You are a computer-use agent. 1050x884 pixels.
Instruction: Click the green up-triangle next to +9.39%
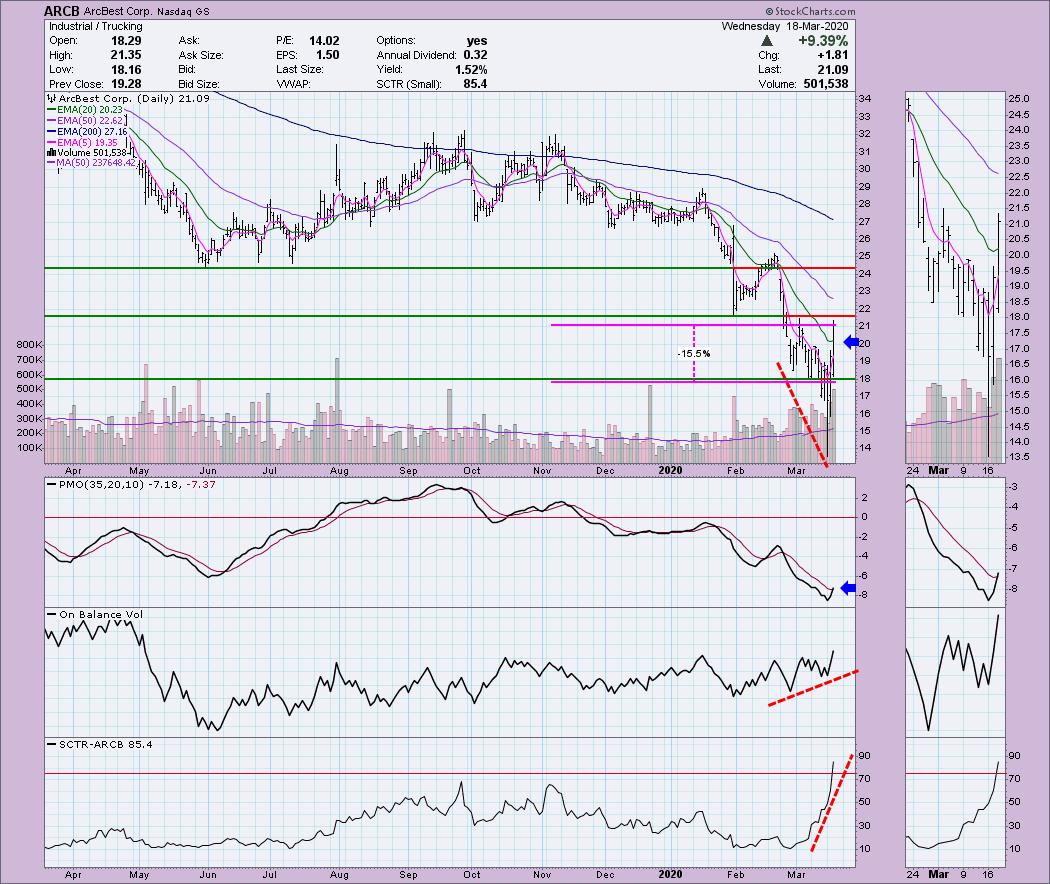pos(767,41)
